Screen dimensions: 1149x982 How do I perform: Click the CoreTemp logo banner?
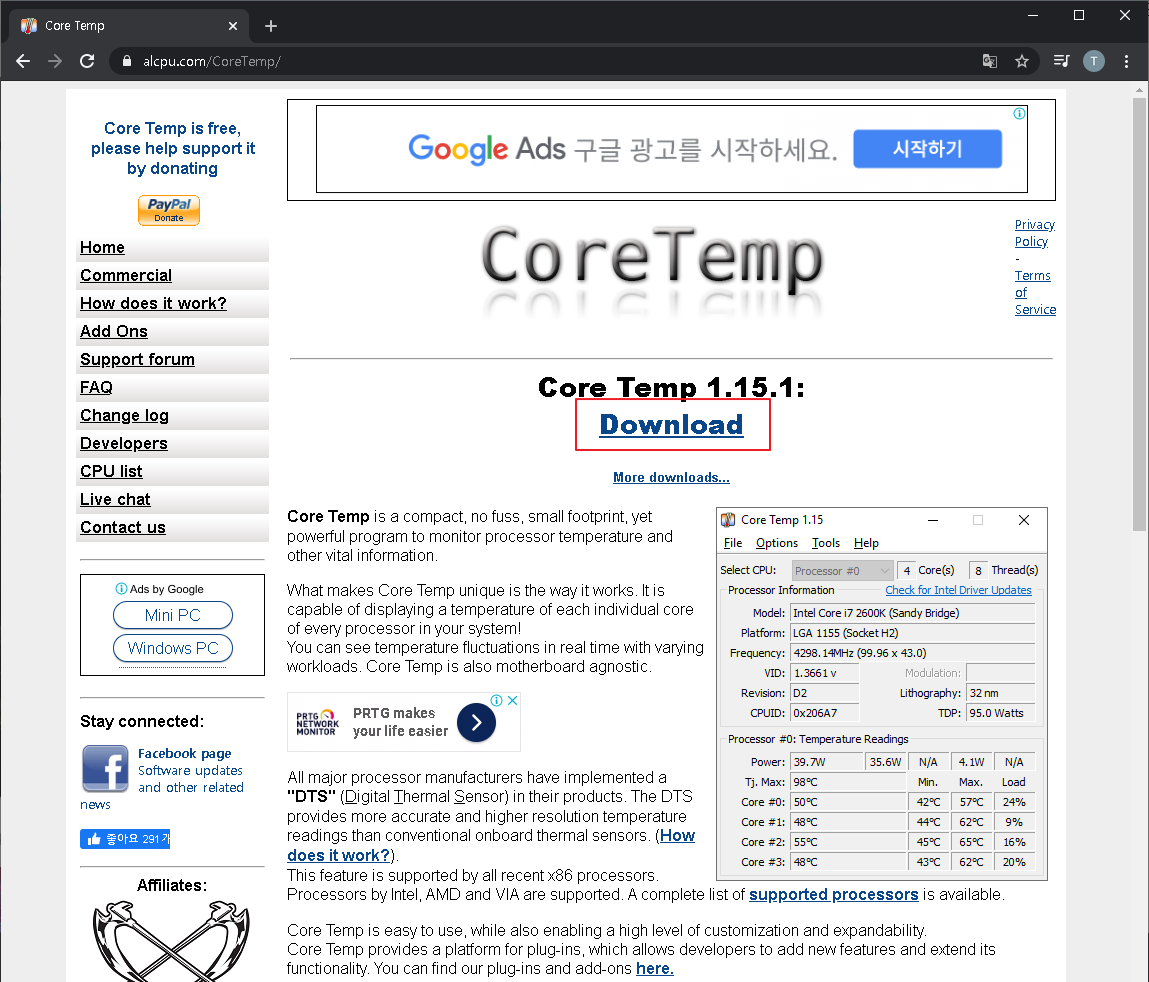[x=652, y=270]
